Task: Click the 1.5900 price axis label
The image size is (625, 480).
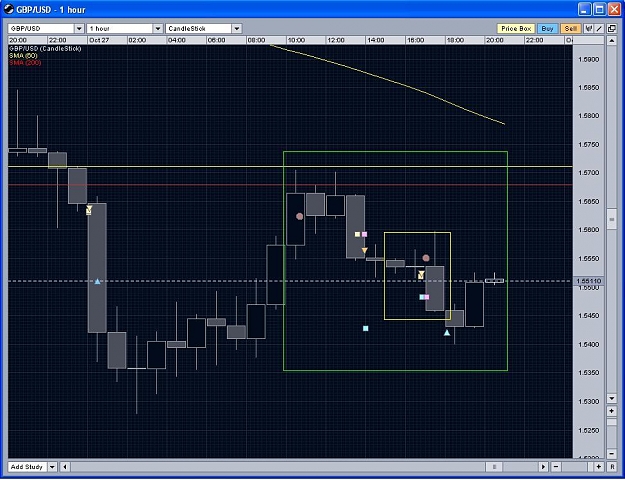Action: pyautogui.click(x=588, y=59)
